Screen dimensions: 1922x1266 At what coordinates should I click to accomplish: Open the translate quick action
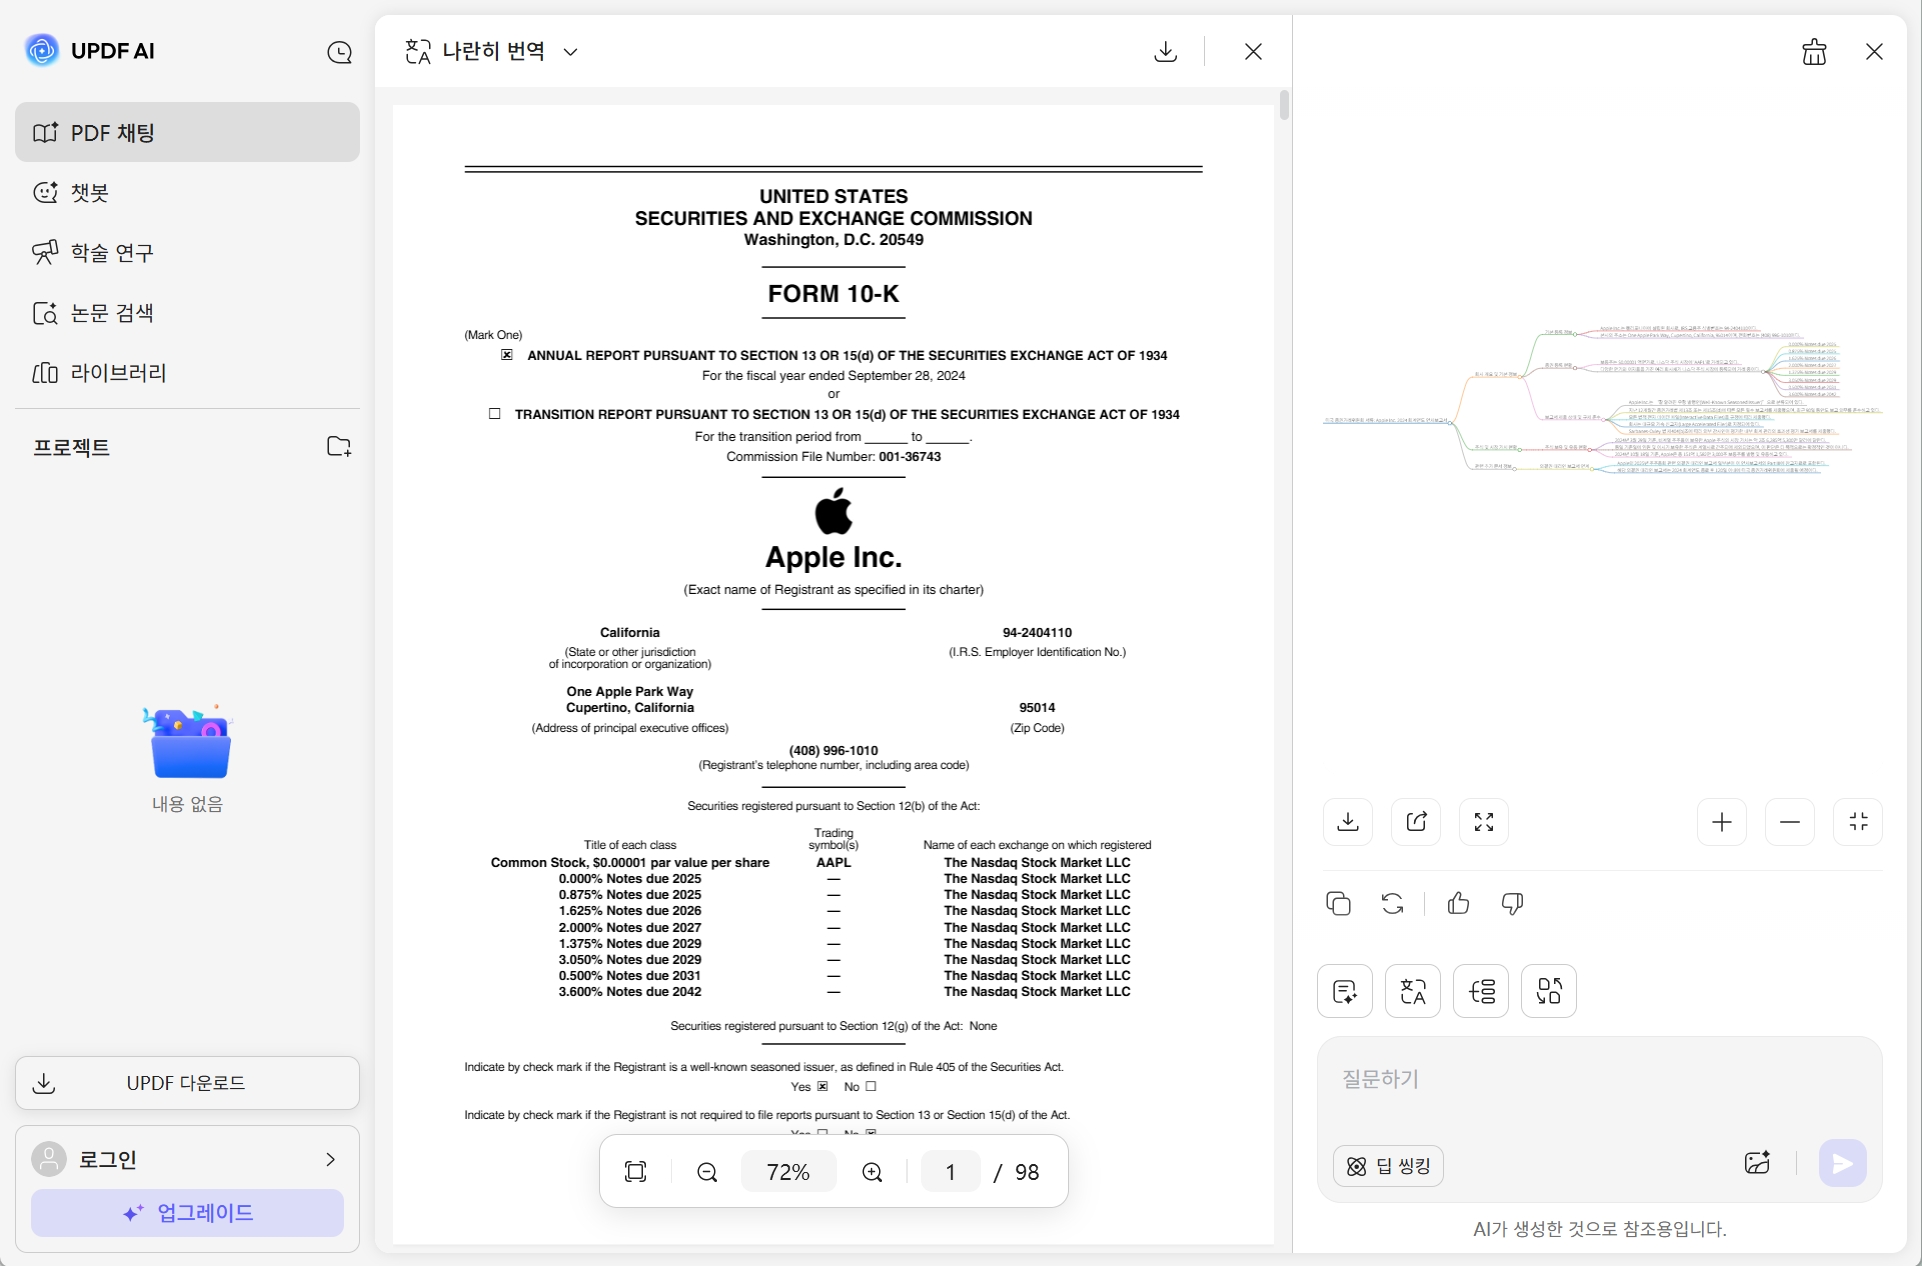point(1413,991)
